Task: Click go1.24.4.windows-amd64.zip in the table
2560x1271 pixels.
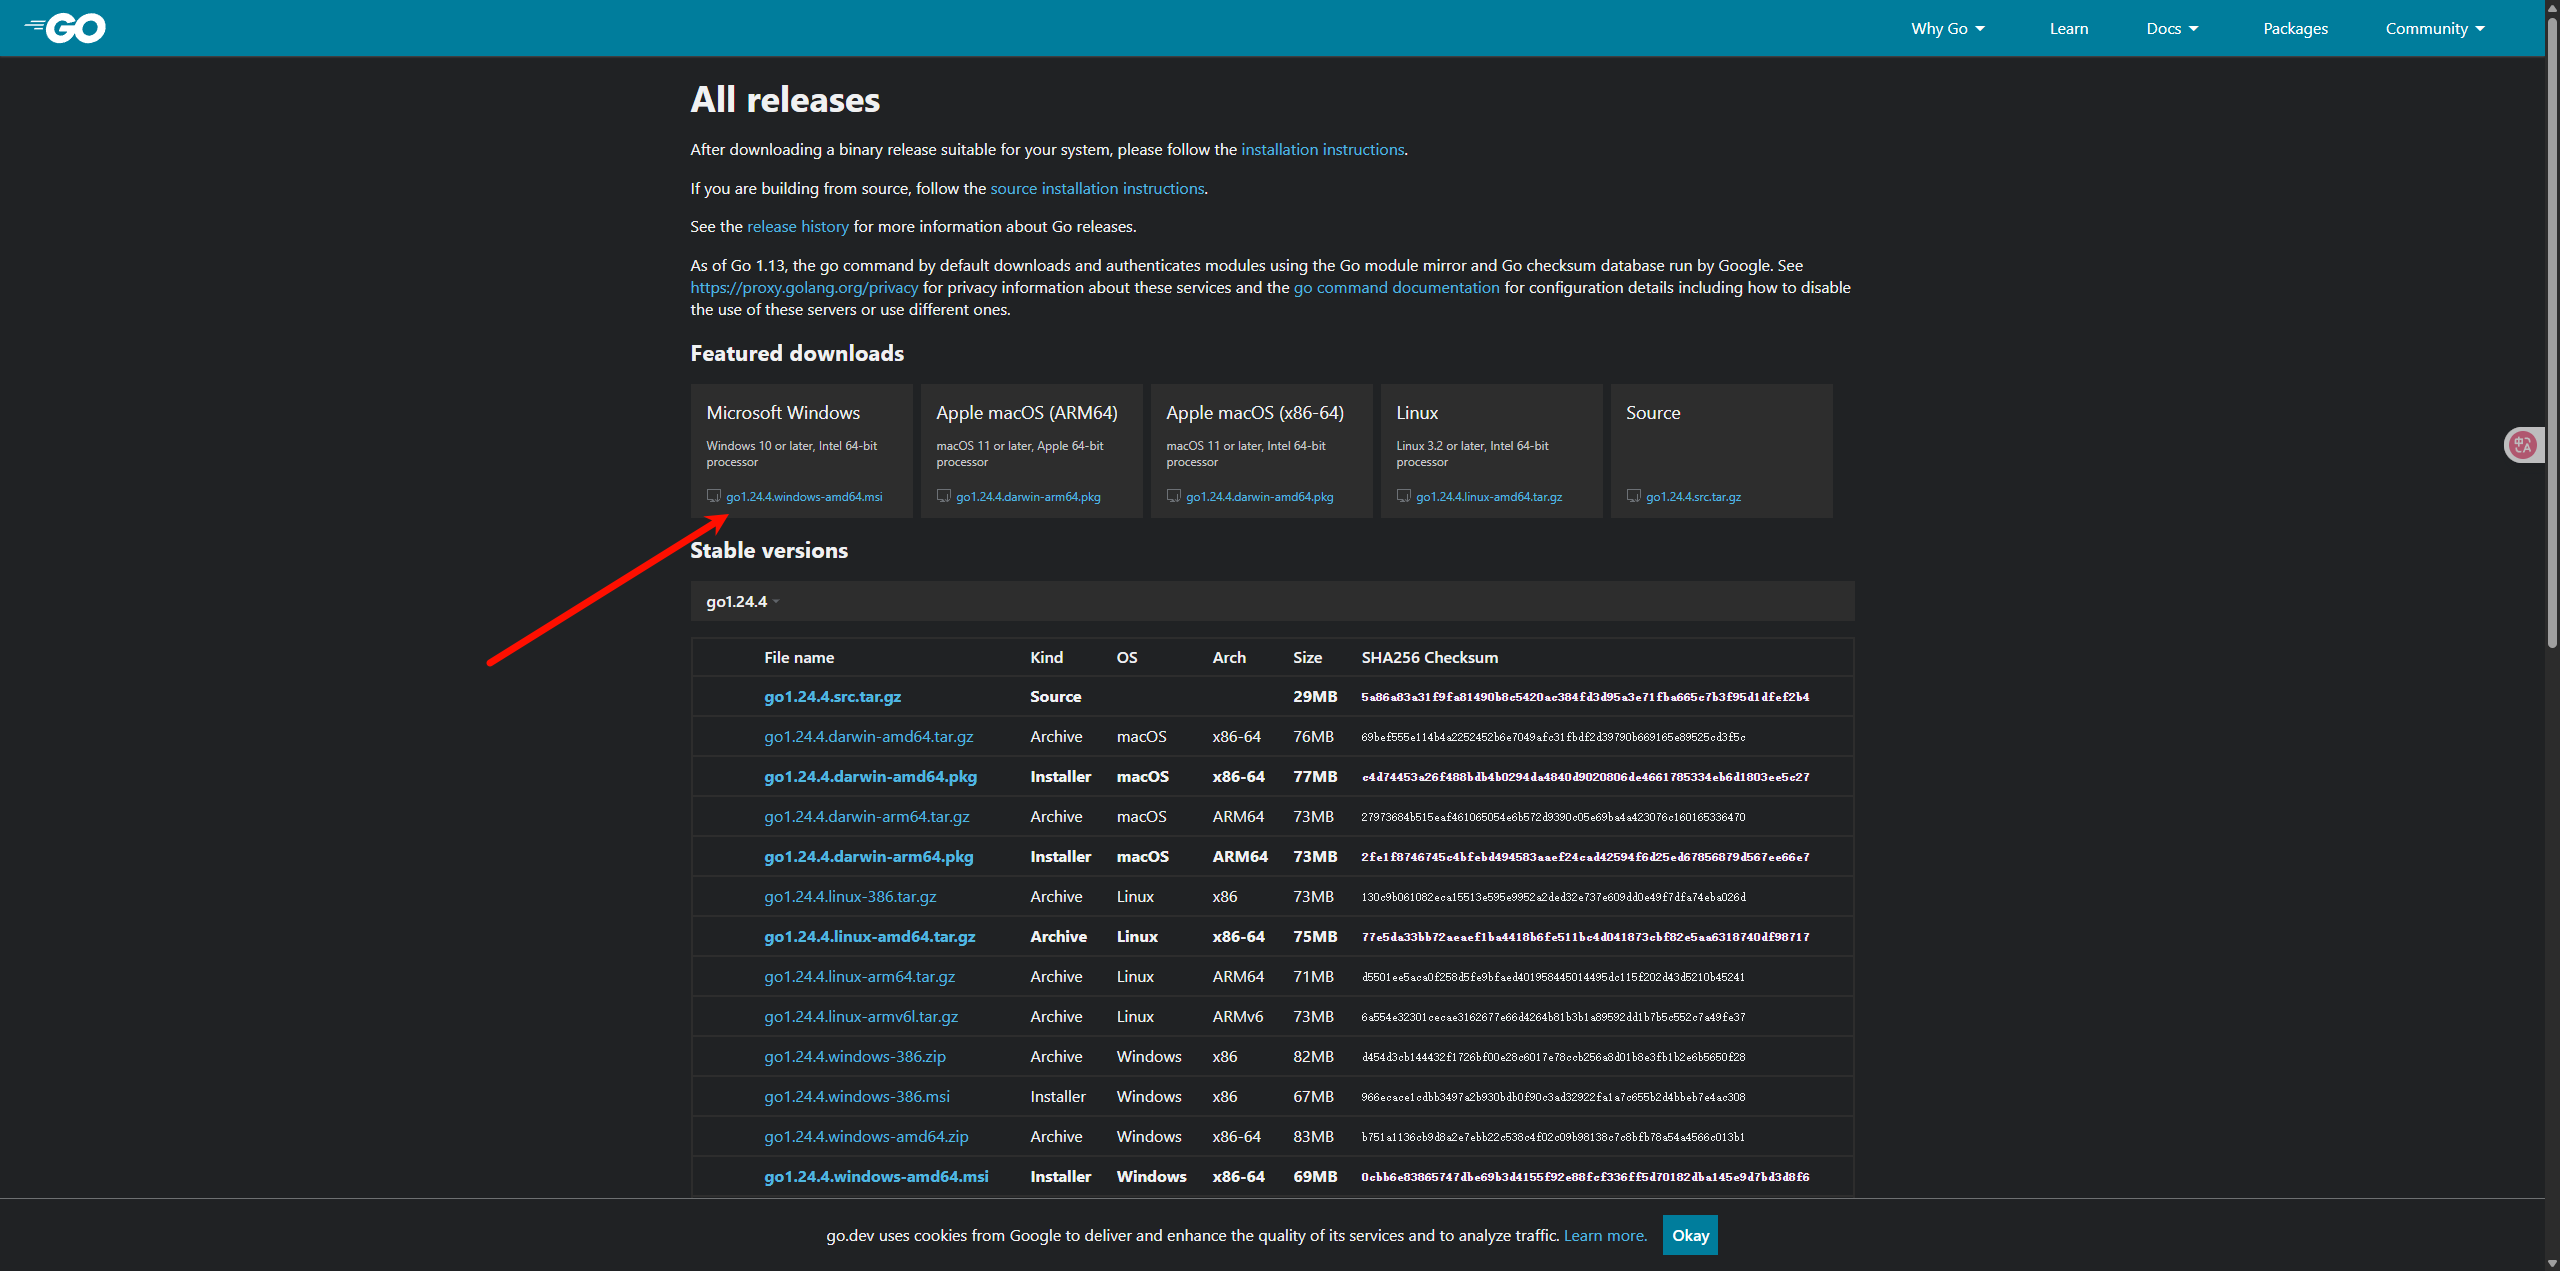Action: click(866, 1136)
